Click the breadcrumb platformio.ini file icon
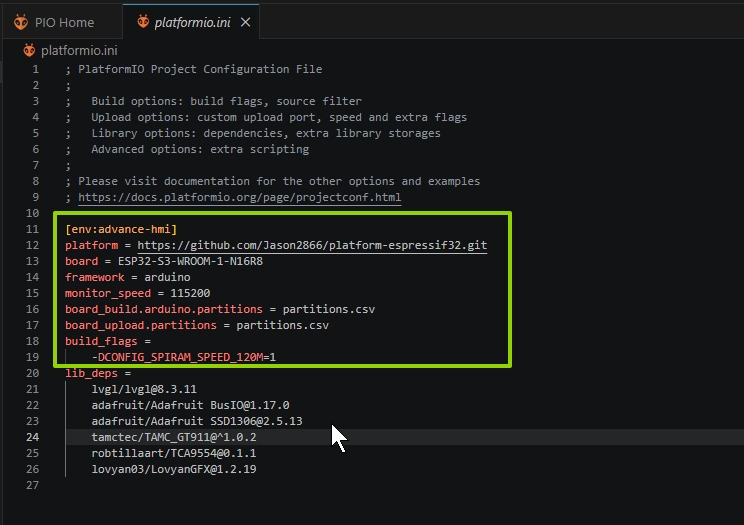This screenshot has height=525, width=744. [x=29, y=50]
